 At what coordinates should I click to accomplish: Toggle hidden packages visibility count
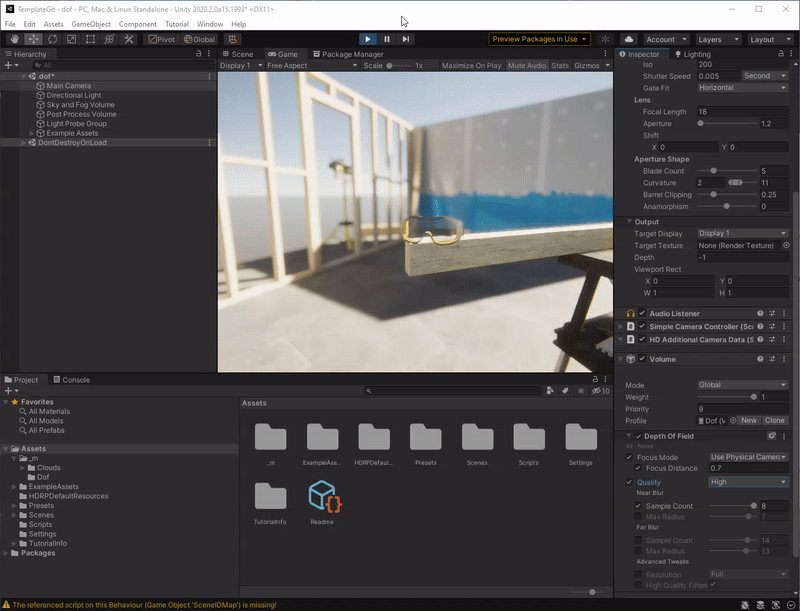click(x=601, y=391)
